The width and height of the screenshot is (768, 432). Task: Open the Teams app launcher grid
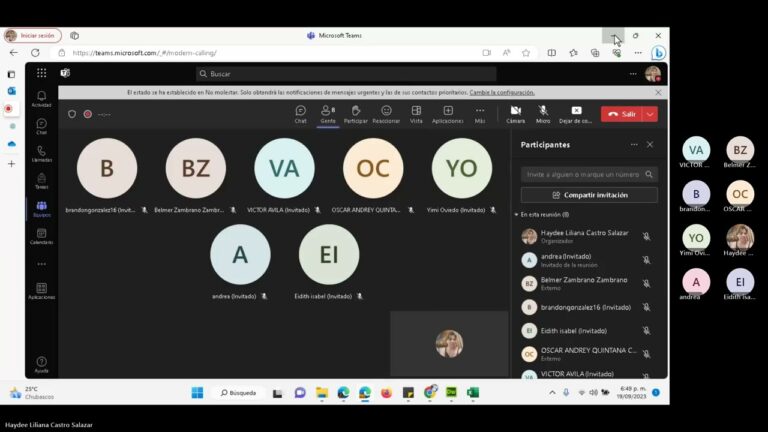(x=42, y=73)
